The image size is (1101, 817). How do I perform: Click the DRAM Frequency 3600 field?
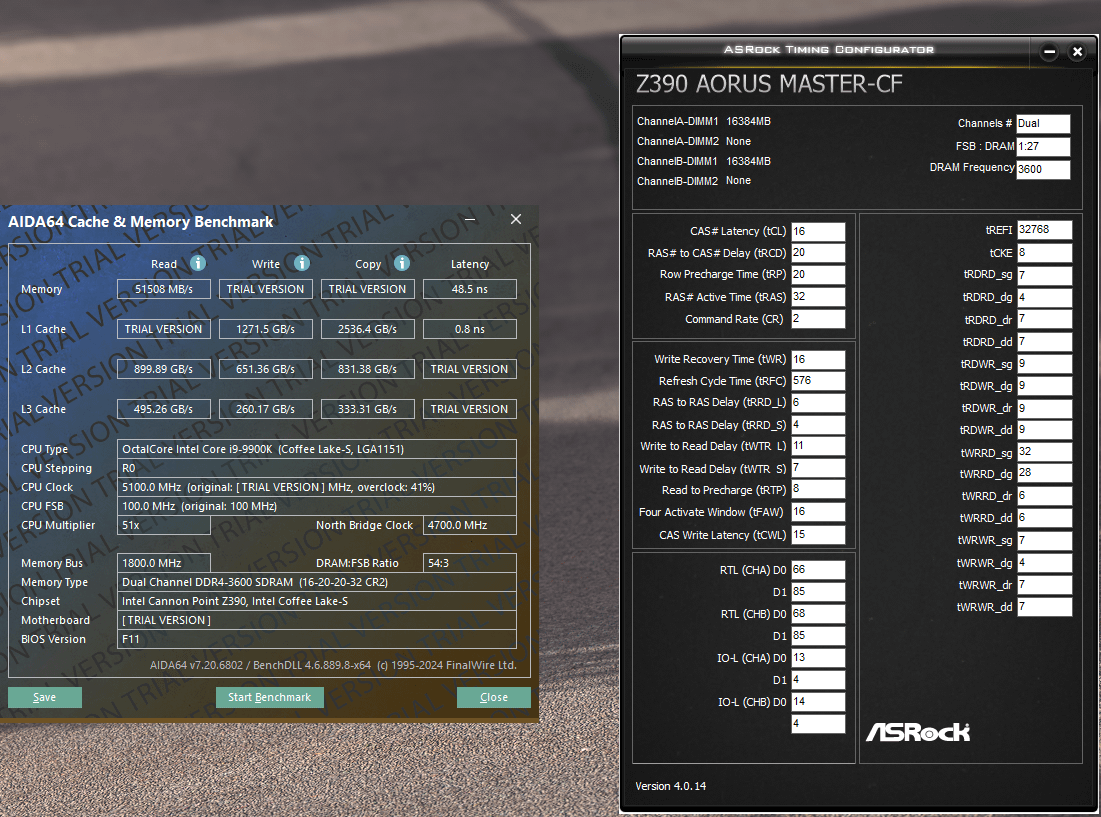tap(1043, 169)
